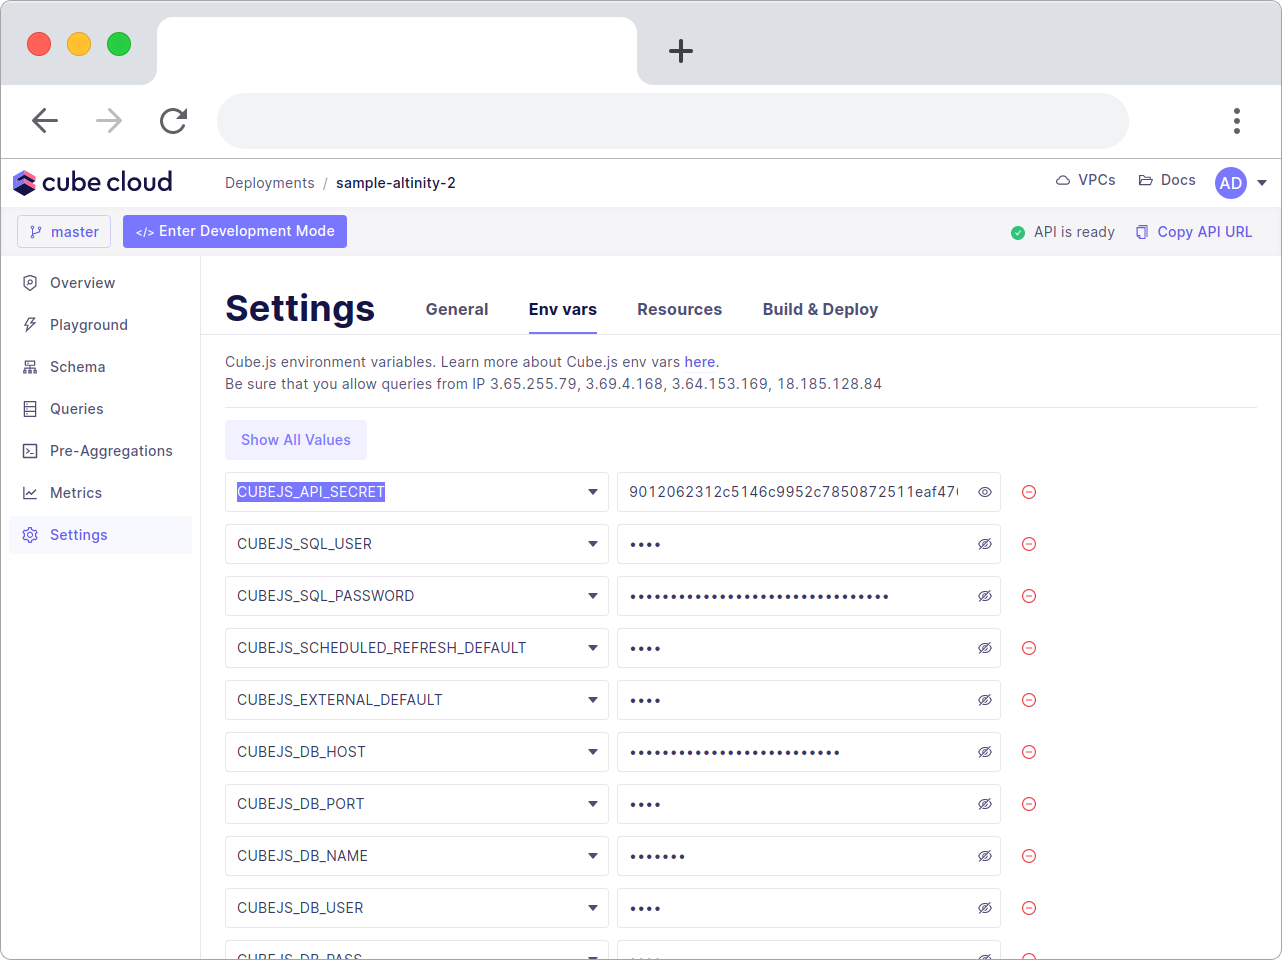Open the Build & Deploy tab

coord(820,310)
